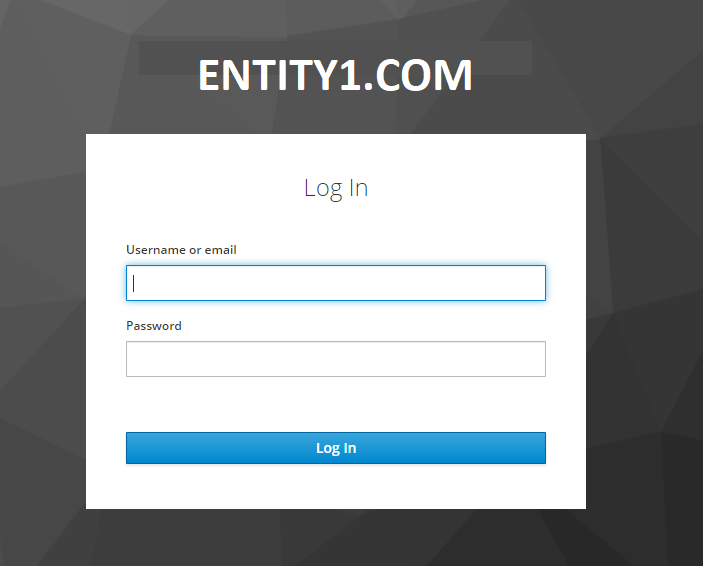Click into the Password input field

[x=336, y=359]
